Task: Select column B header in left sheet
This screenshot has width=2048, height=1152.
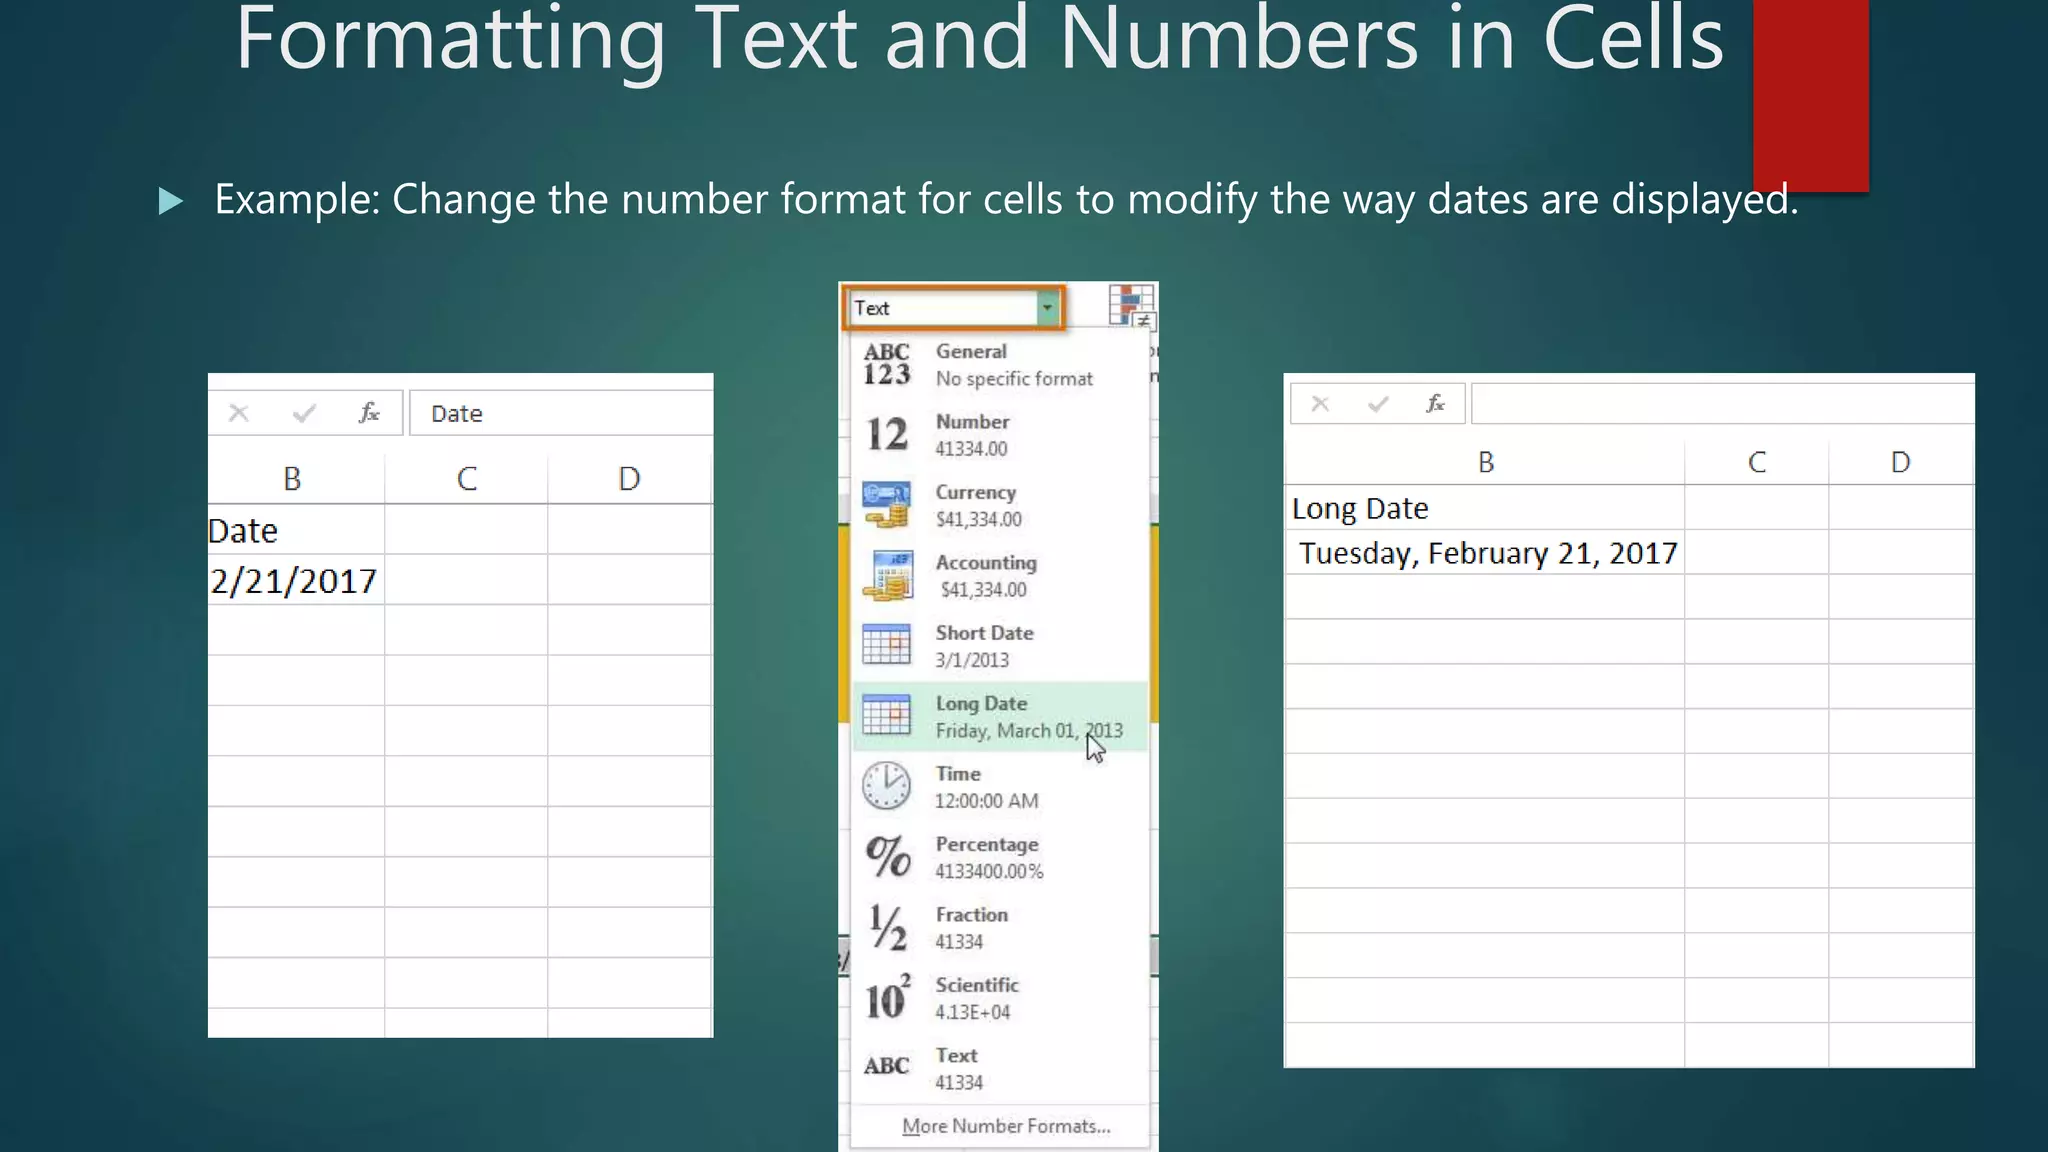Action: (x=292, y=479)
